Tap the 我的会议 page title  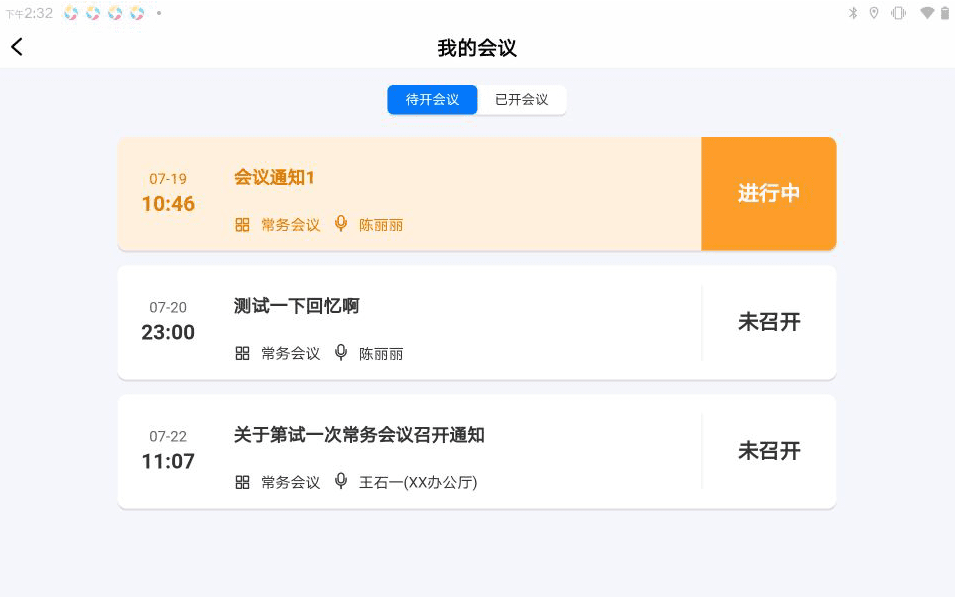tap(477, 48)
